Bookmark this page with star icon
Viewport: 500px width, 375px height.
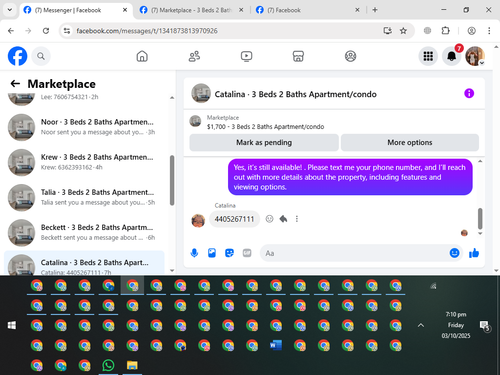click(403, 31)
